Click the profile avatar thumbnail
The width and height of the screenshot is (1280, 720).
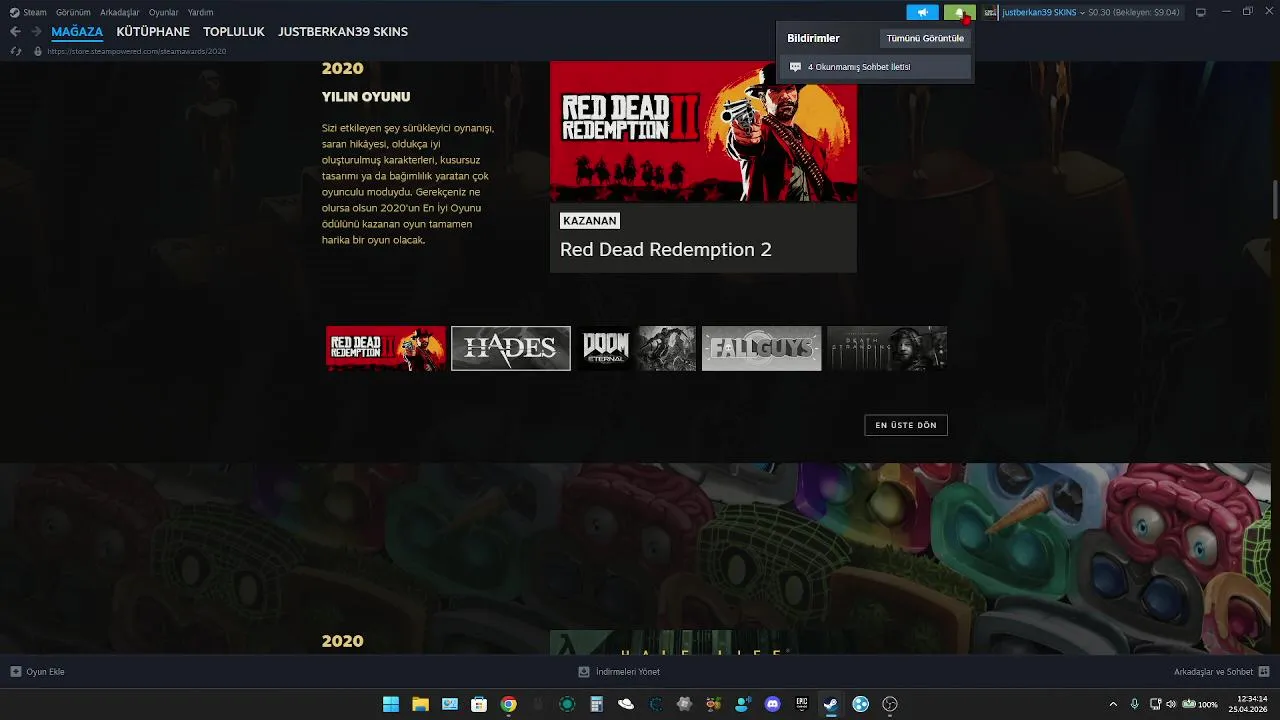click(990, 12)
